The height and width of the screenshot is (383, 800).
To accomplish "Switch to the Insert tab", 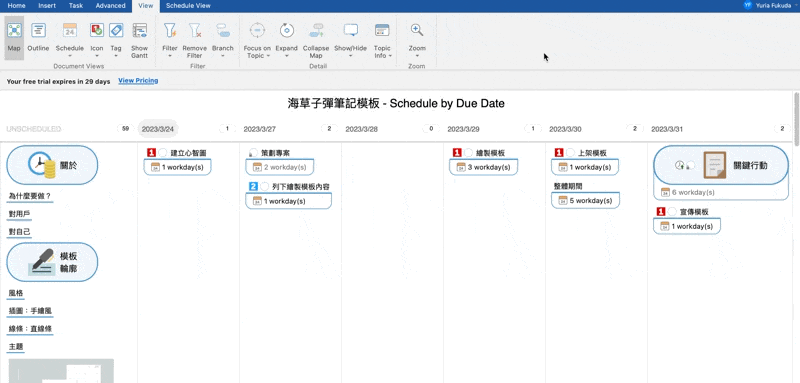I will [47, 6].
